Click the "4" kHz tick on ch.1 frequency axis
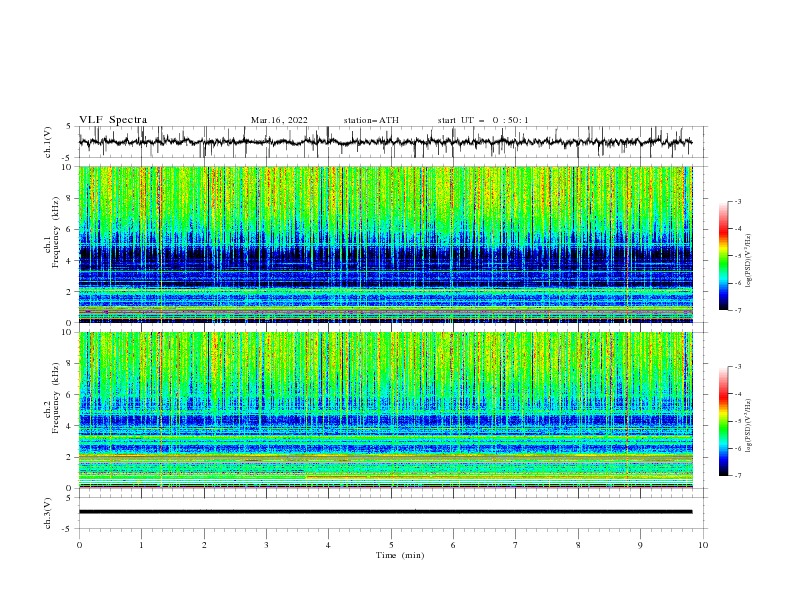 point(70,261)
